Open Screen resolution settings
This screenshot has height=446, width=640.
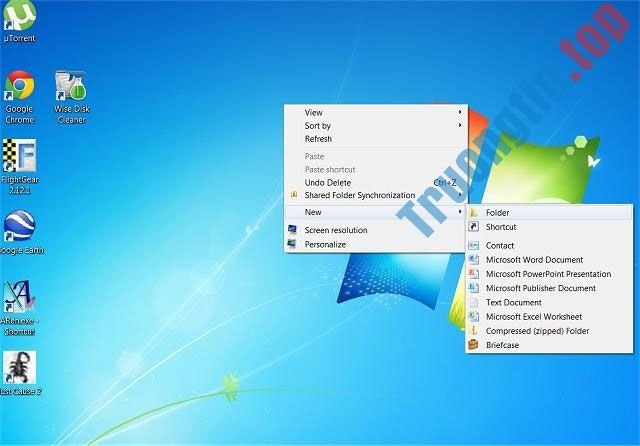click(335, 230)
